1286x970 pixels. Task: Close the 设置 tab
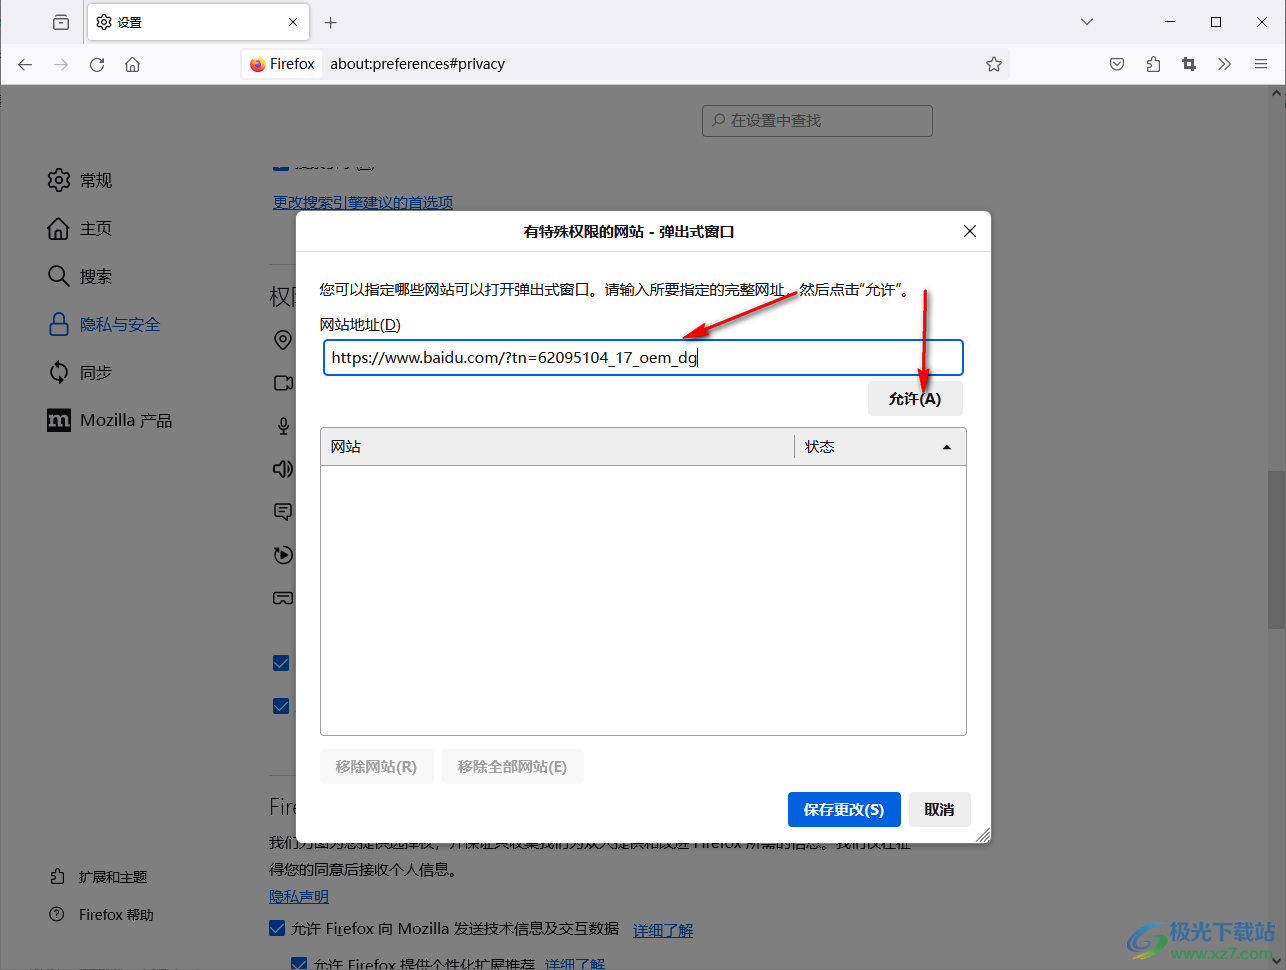click(x=293, y=22)
